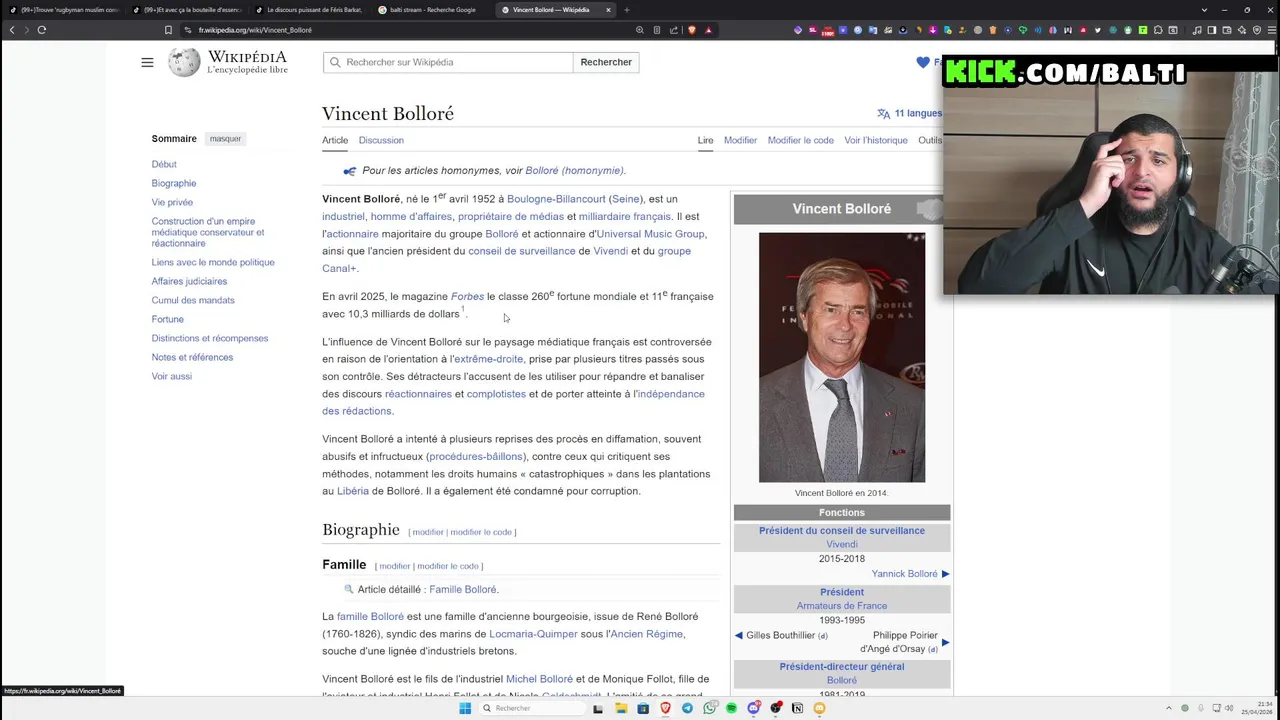Viewport: 1280px width, 720px height.
Task: Open Brave browser taskbar icon
Action: coord(665,708)
